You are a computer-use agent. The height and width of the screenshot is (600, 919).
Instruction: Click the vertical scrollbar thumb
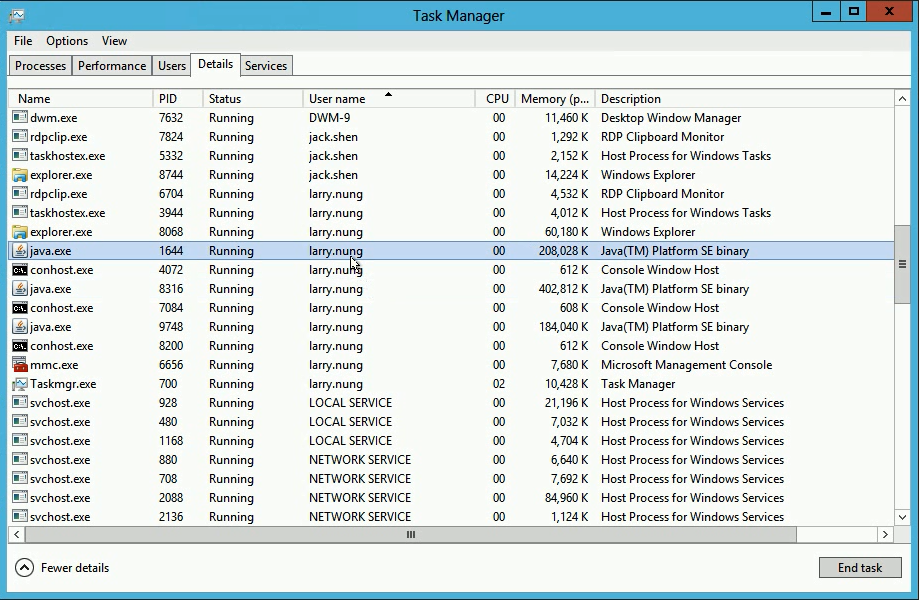(x=902, y=264)
